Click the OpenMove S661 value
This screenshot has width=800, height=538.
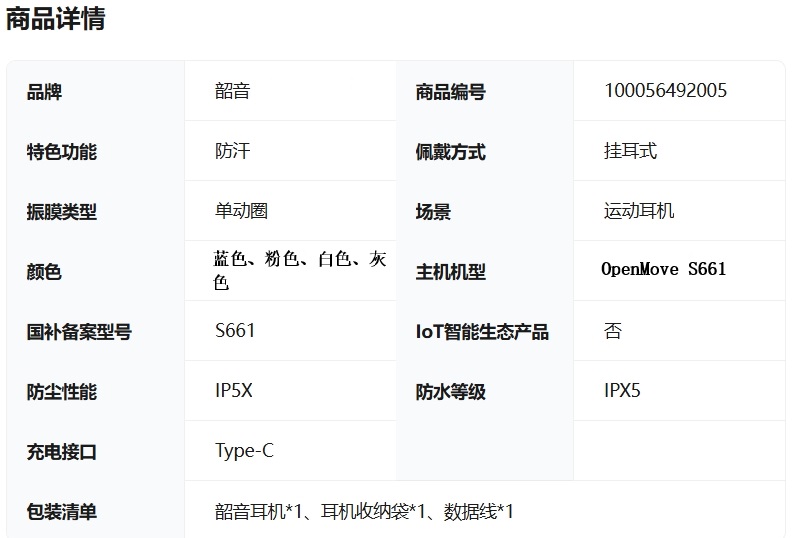click(x=663, y=269)
